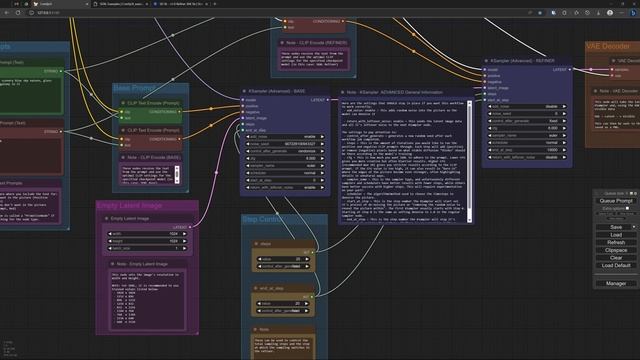
Task: Click scrollbar in KSampler ADVANCED General Information note
Action: coord(469,162)
